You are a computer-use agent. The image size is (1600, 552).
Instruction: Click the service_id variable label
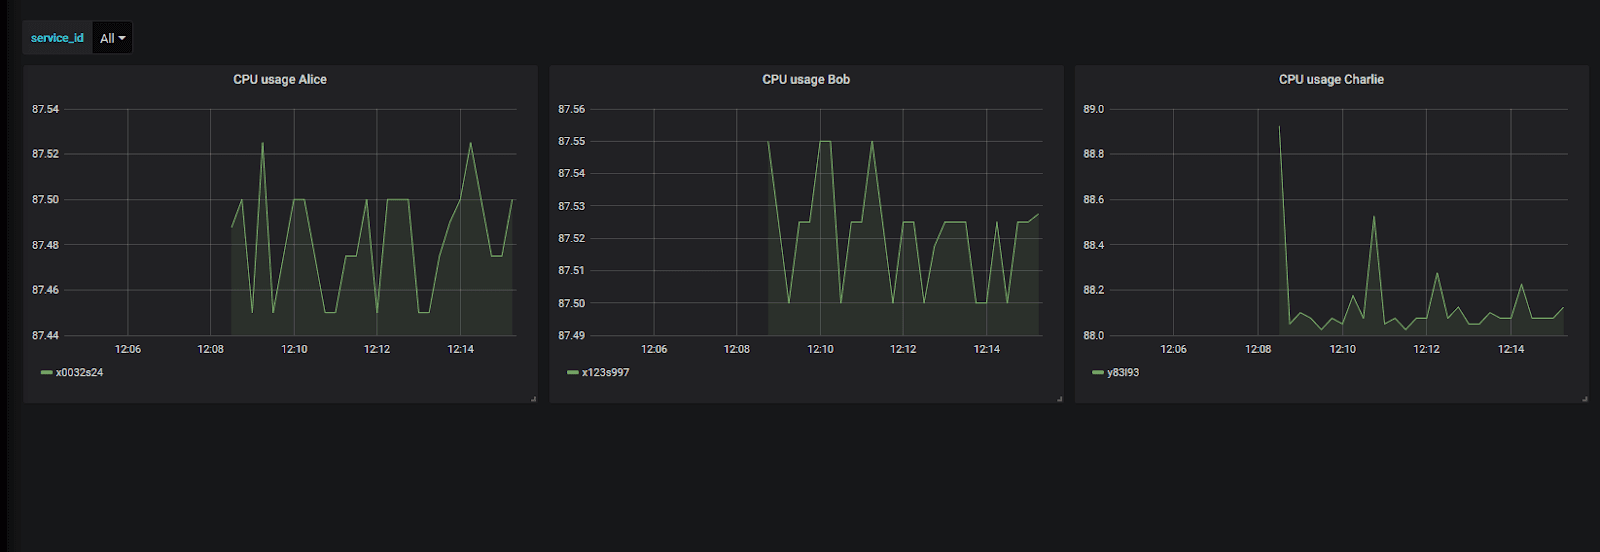click(57, 38)
